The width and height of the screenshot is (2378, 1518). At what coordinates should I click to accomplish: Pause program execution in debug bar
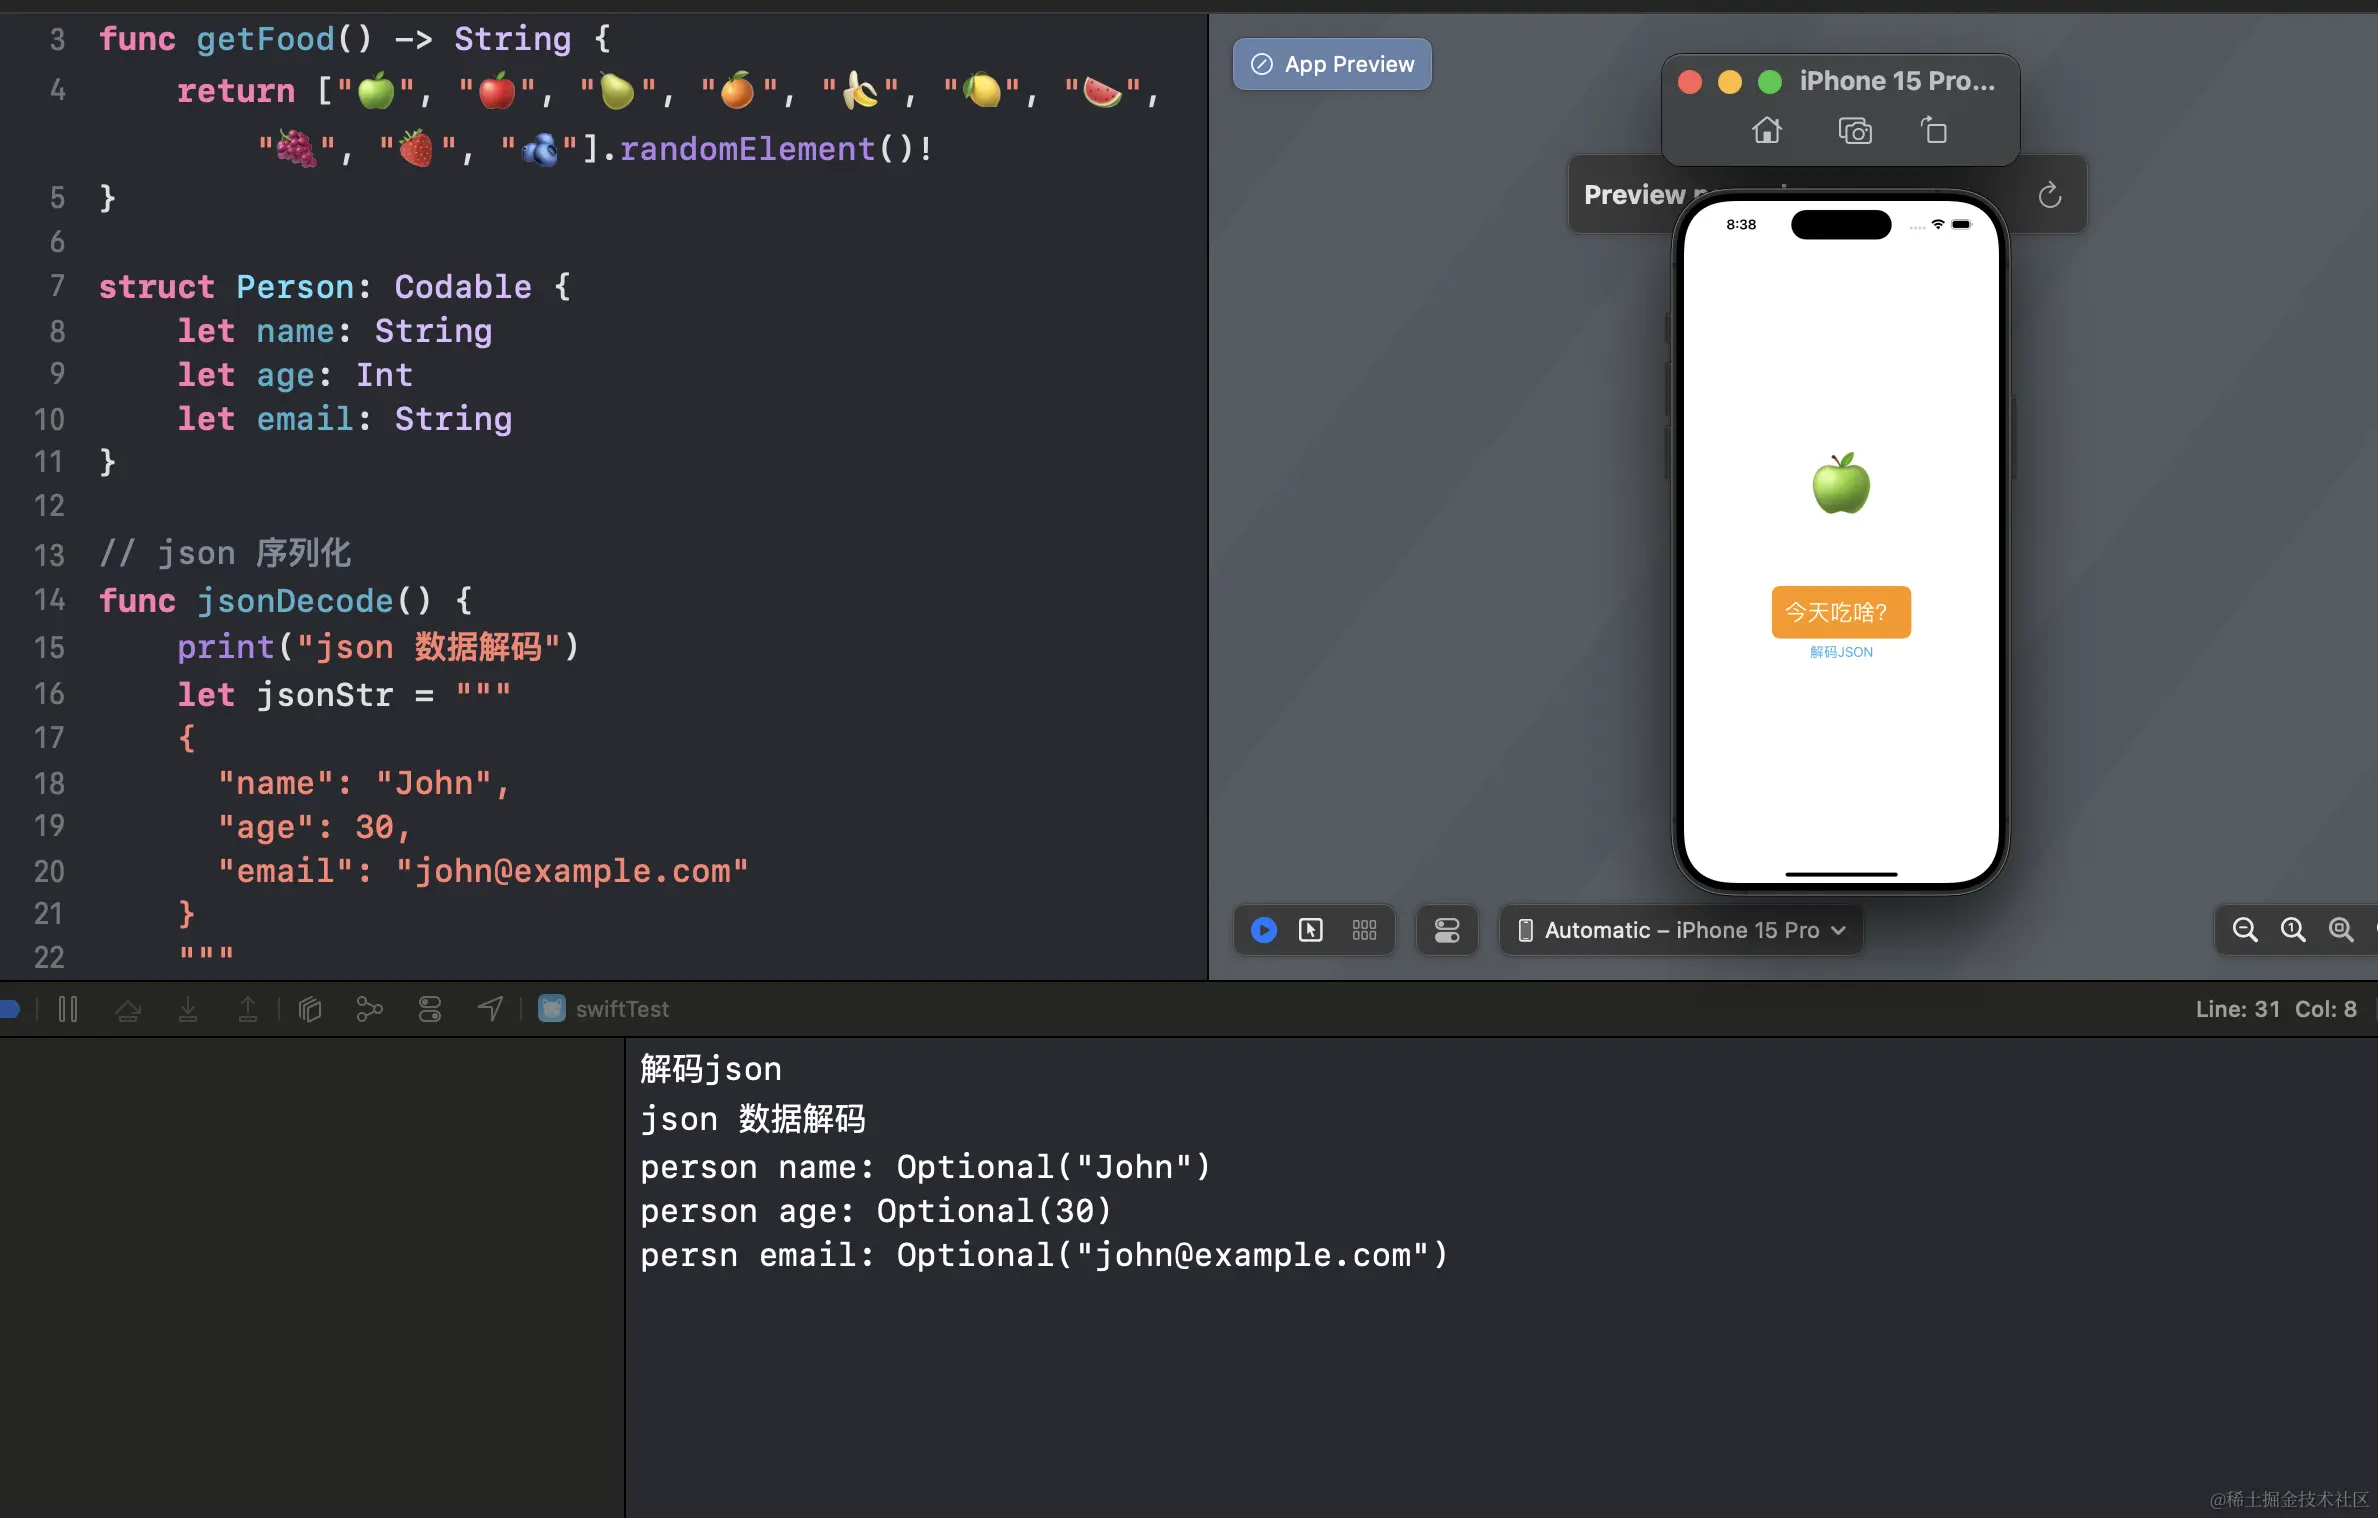point(68,1009)
